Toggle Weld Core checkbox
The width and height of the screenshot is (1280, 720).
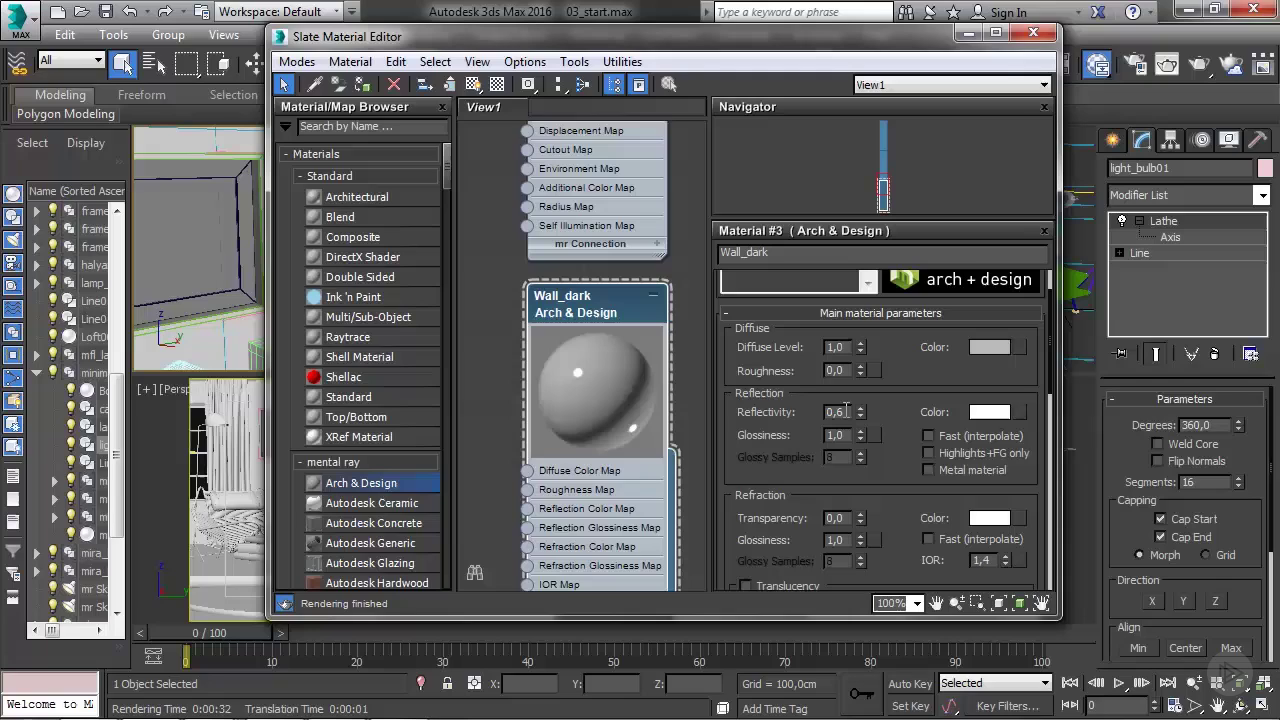coord(1157,443)
